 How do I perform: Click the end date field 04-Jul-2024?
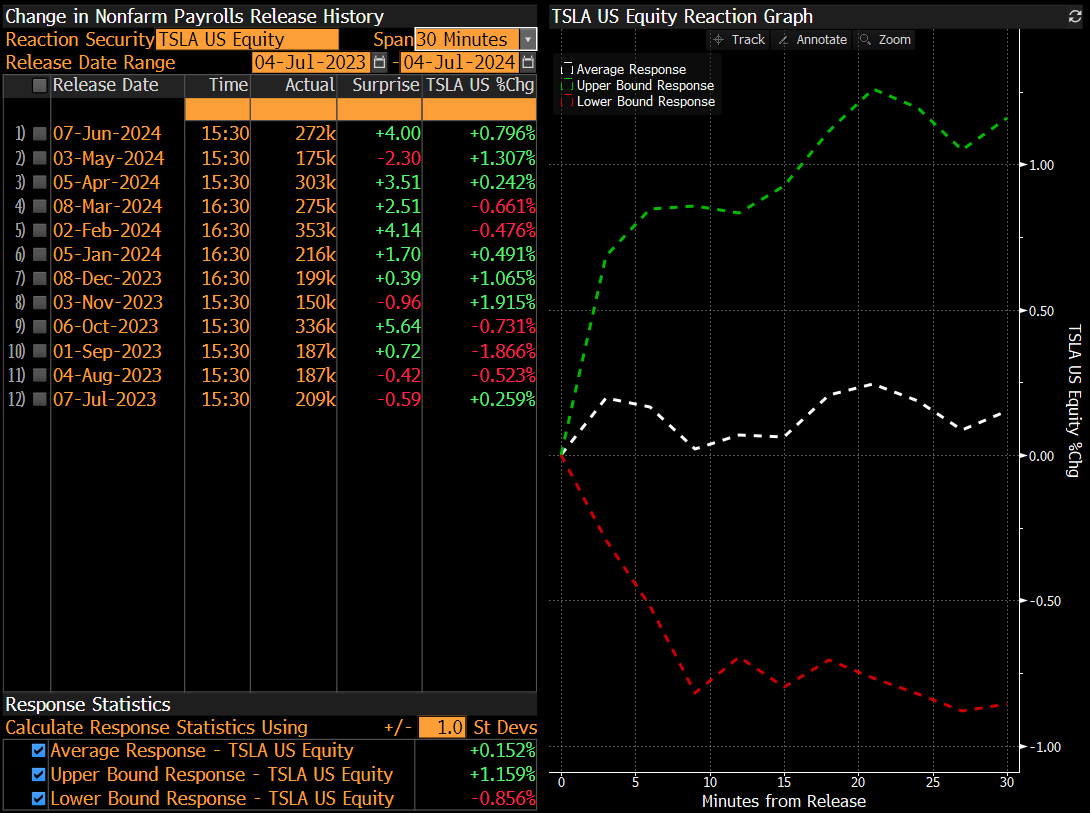[x=459, y=63]
